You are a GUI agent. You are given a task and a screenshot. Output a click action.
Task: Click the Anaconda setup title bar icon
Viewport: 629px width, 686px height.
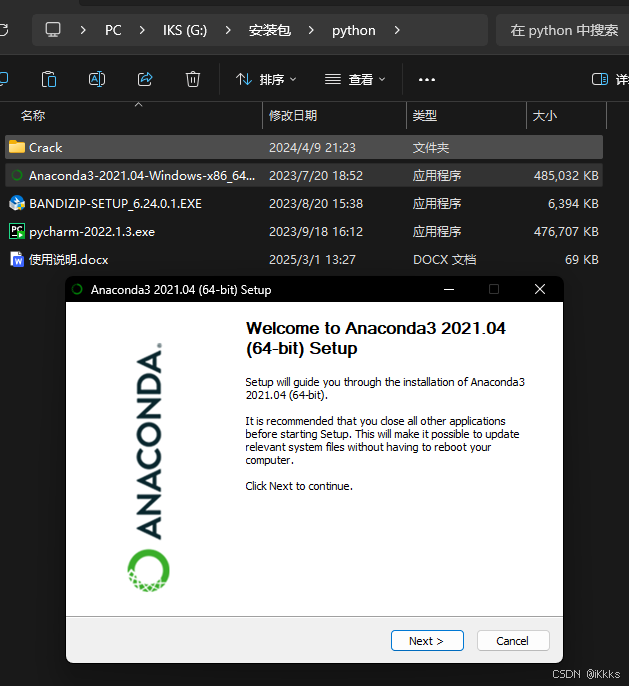[77, 289]
